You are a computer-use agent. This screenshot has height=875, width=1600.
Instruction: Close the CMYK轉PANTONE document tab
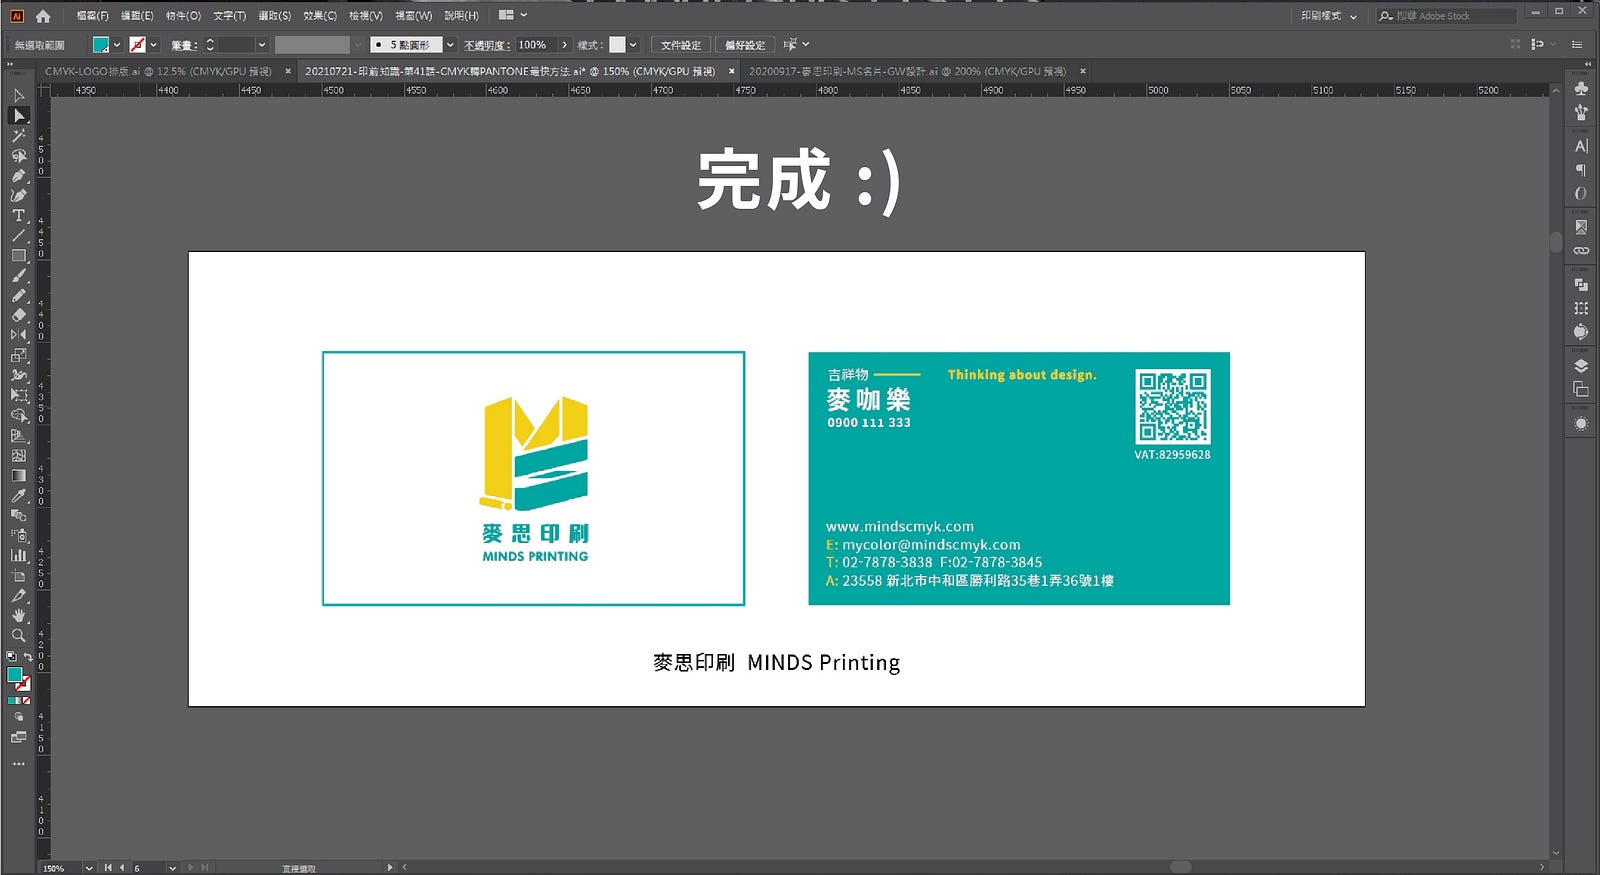coord(732,72)
